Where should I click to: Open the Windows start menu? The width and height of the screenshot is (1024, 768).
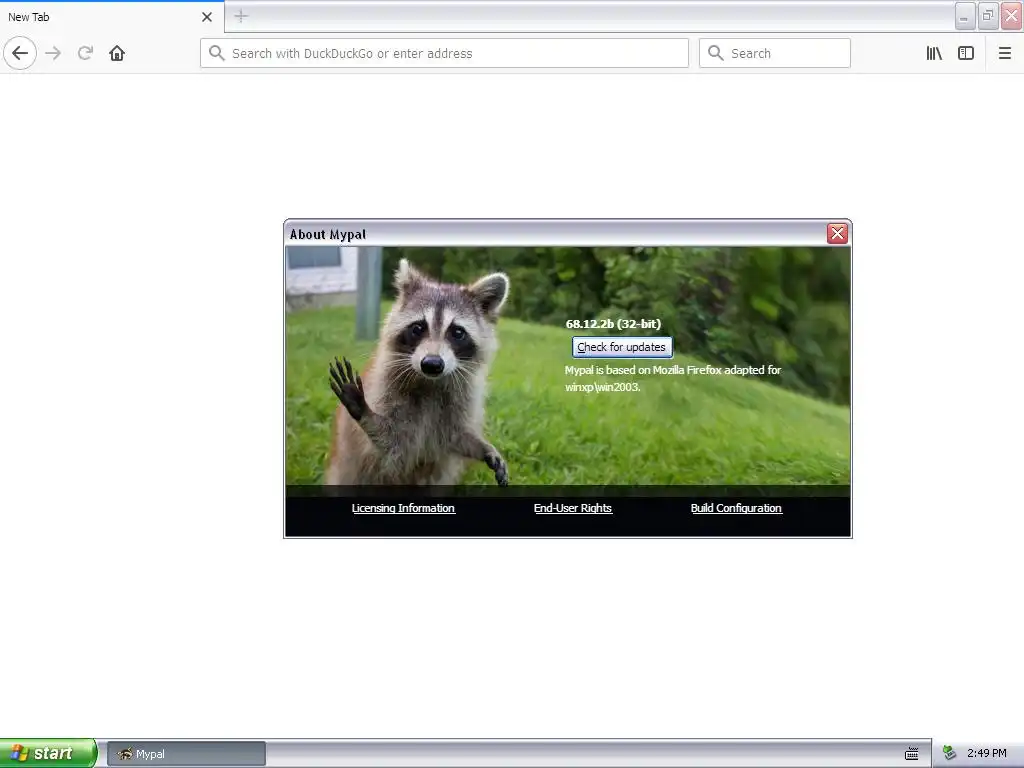[x=48, y=753]
